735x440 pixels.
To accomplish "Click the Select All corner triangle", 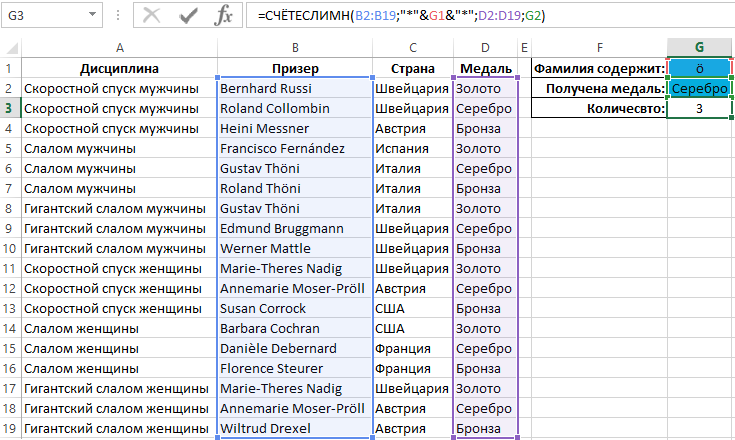I will pos(9,47).
